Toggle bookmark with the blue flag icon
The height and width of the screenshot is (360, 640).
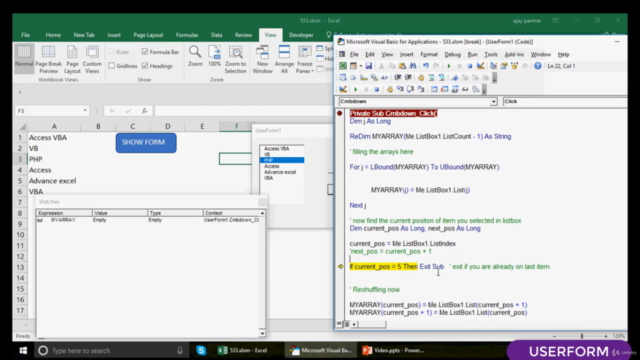(x=455, y=78)
